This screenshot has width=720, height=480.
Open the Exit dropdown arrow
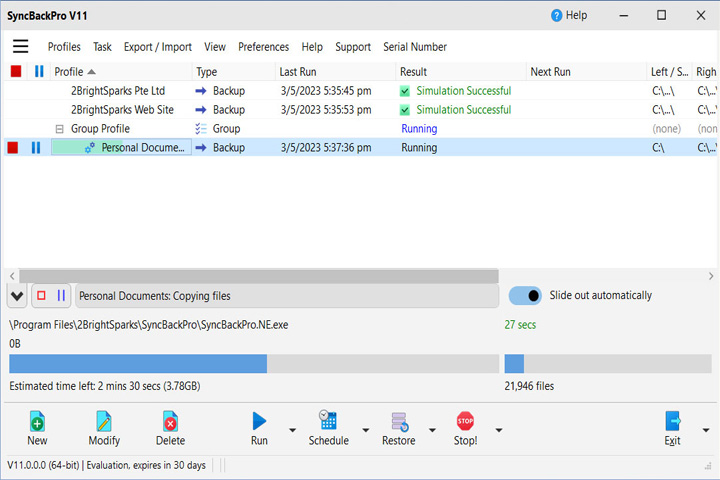(x=706, y=430)
